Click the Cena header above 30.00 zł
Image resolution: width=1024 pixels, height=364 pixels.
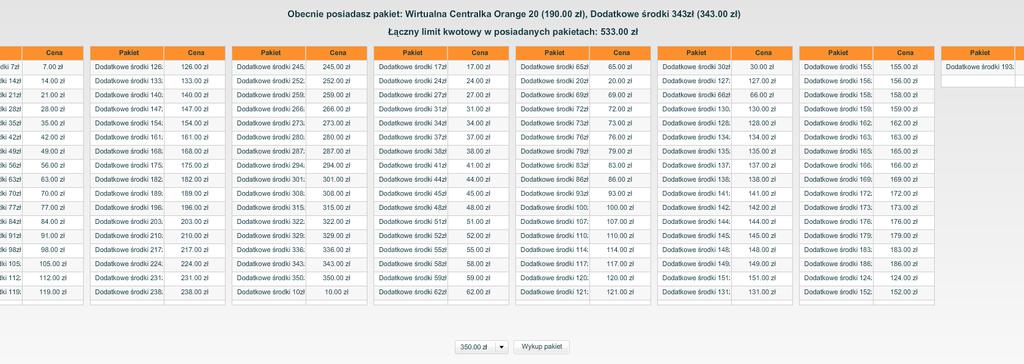point(761,53)
